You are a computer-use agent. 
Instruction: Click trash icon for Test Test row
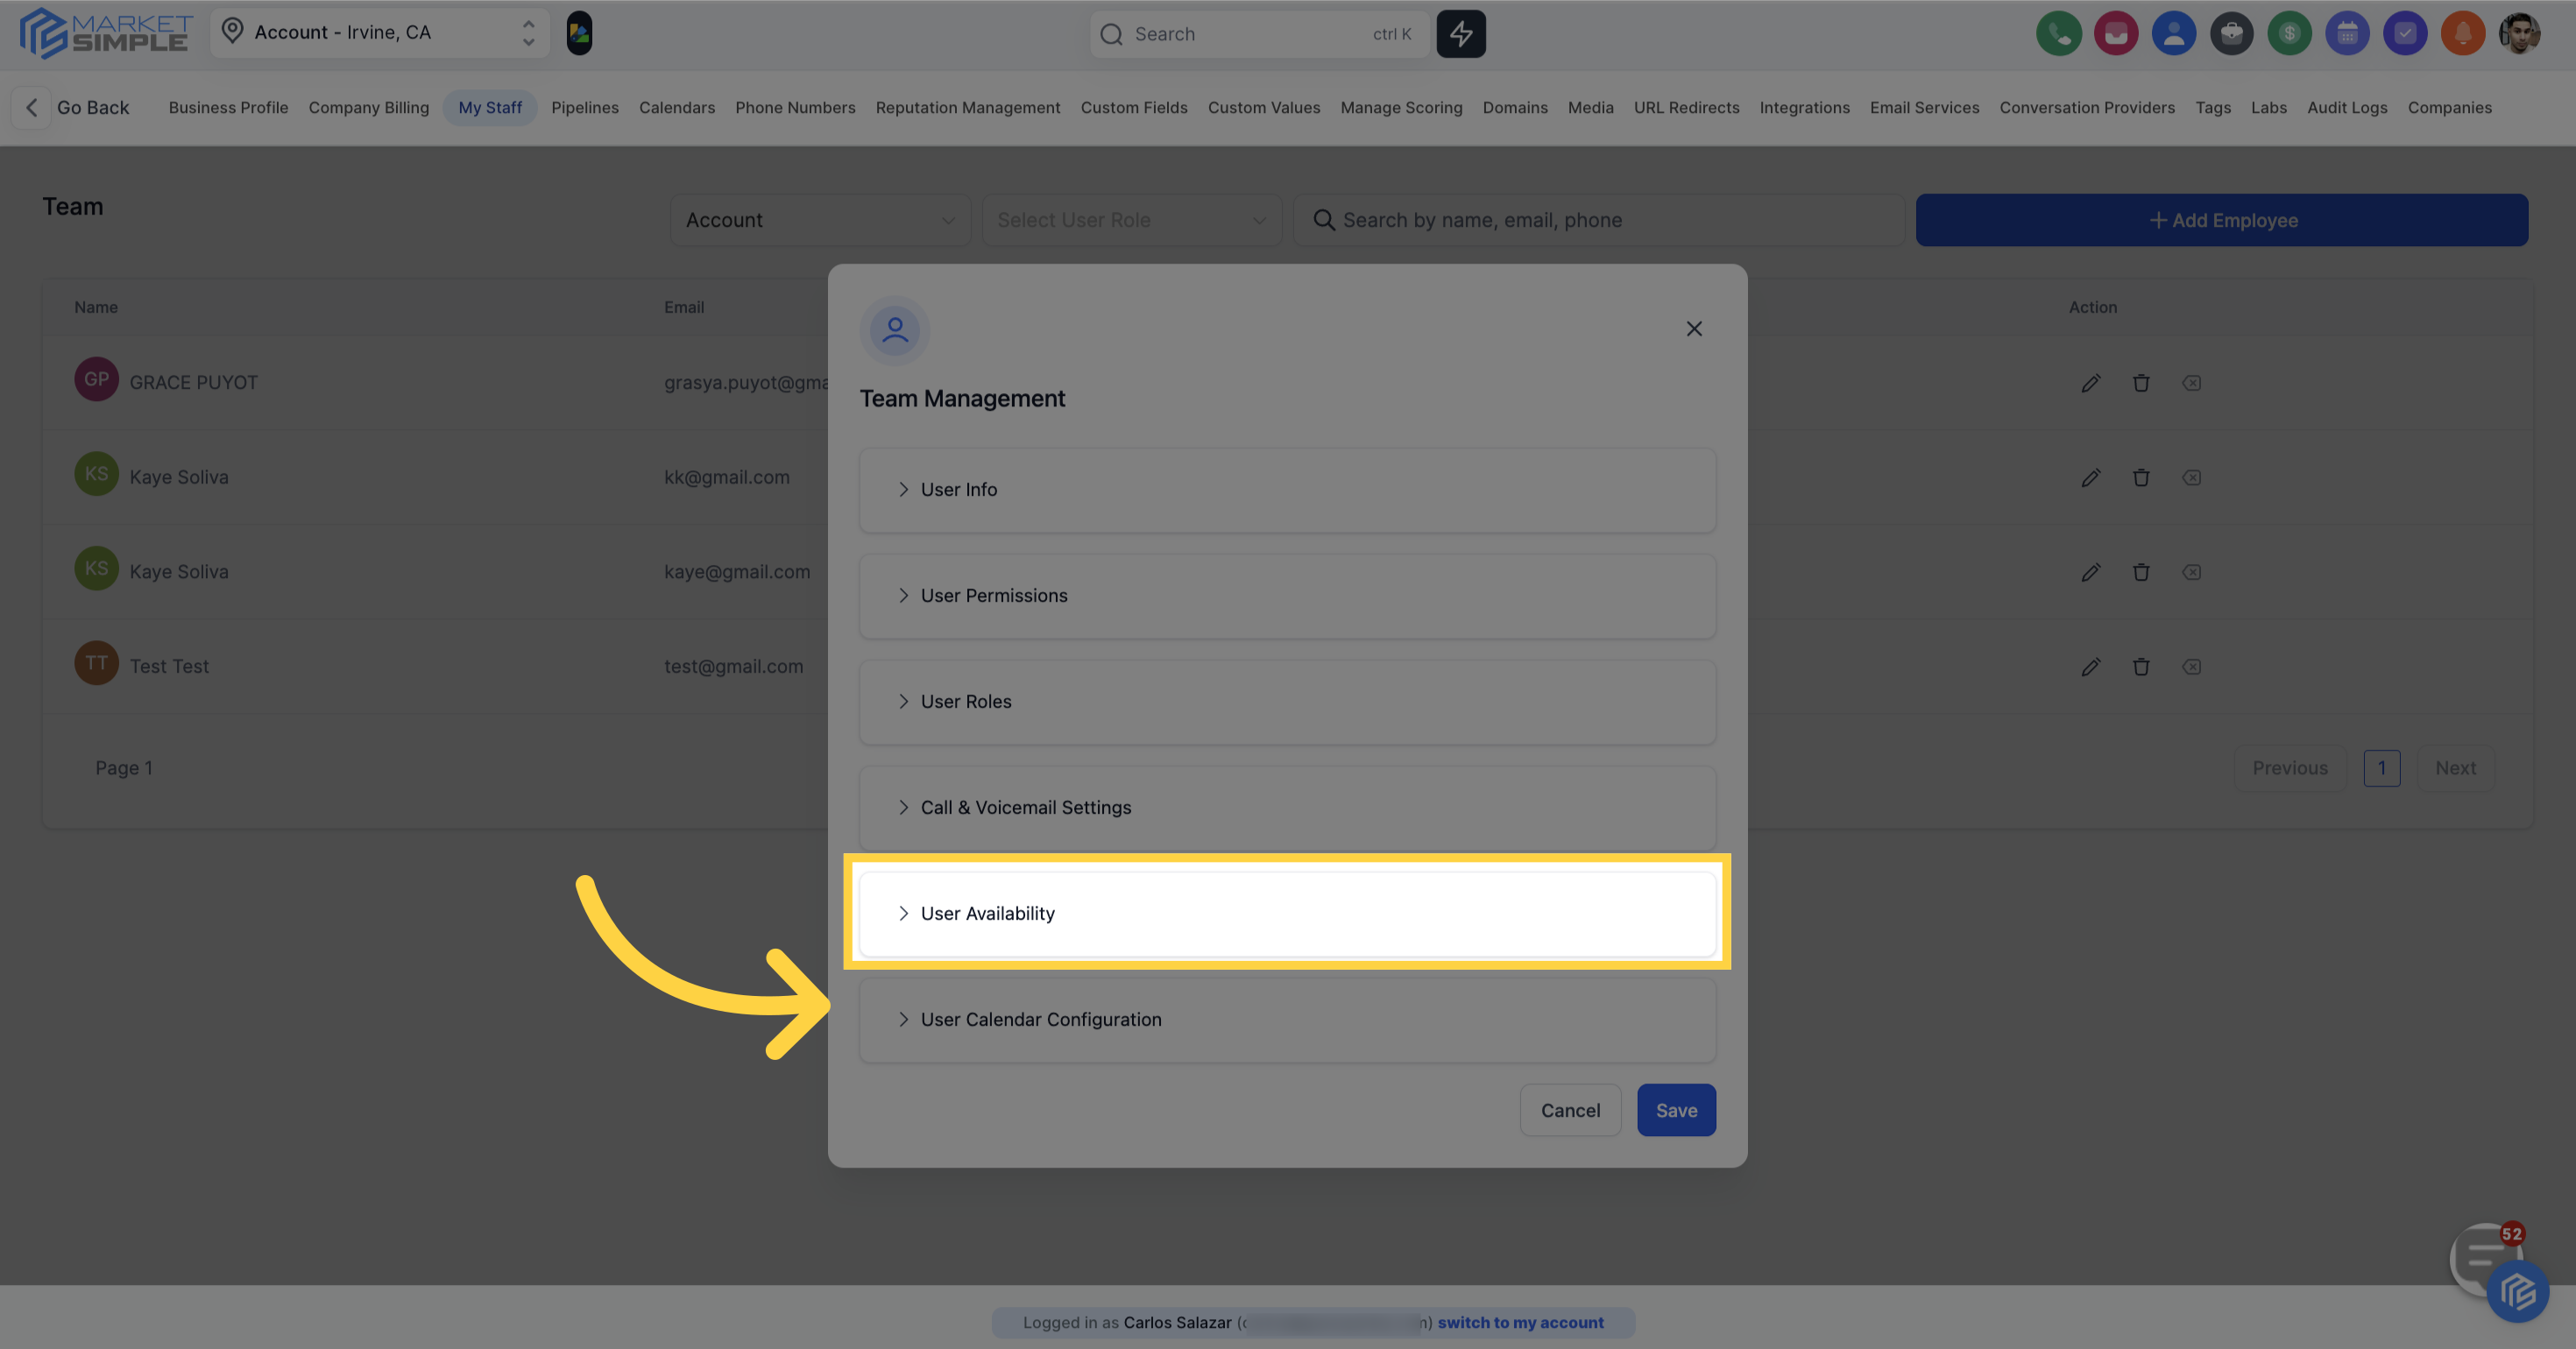click(x=2140, y=667)
